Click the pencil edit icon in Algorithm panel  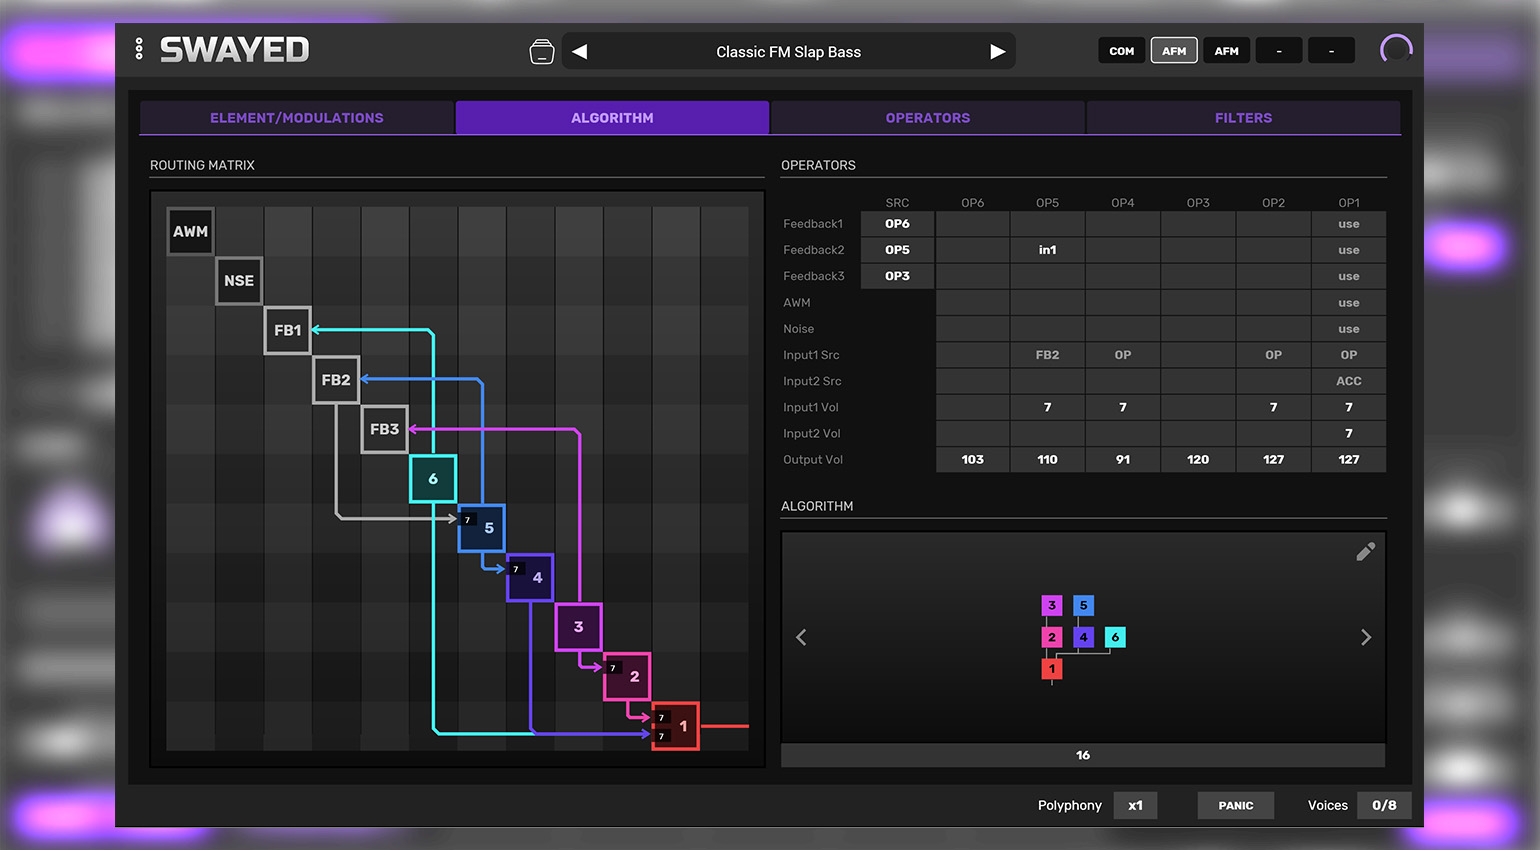point(1365,552)
